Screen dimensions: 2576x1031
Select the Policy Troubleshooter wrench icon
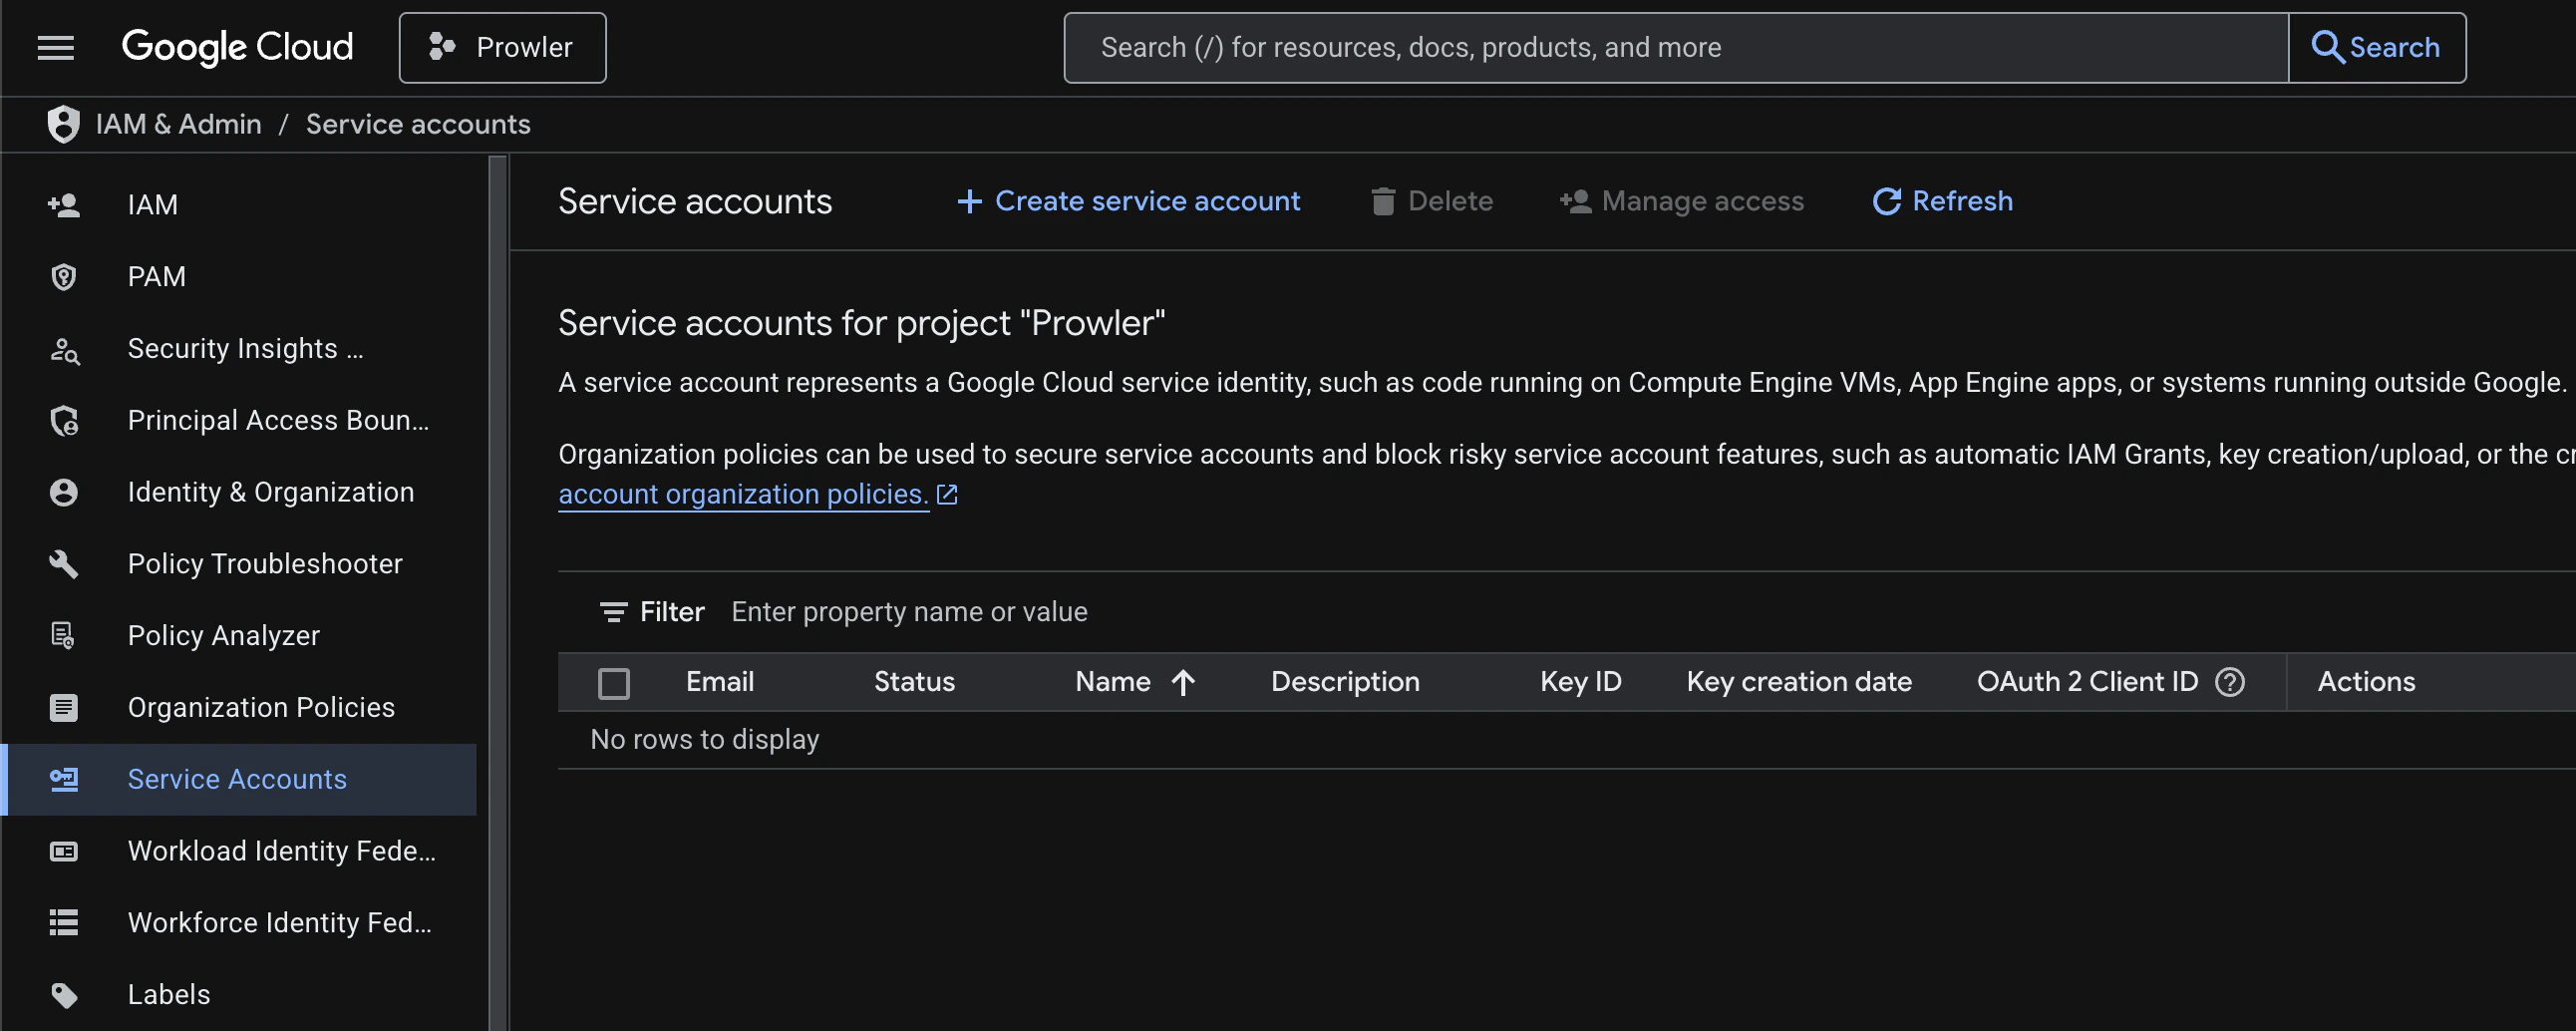click(x=63, y=563)
